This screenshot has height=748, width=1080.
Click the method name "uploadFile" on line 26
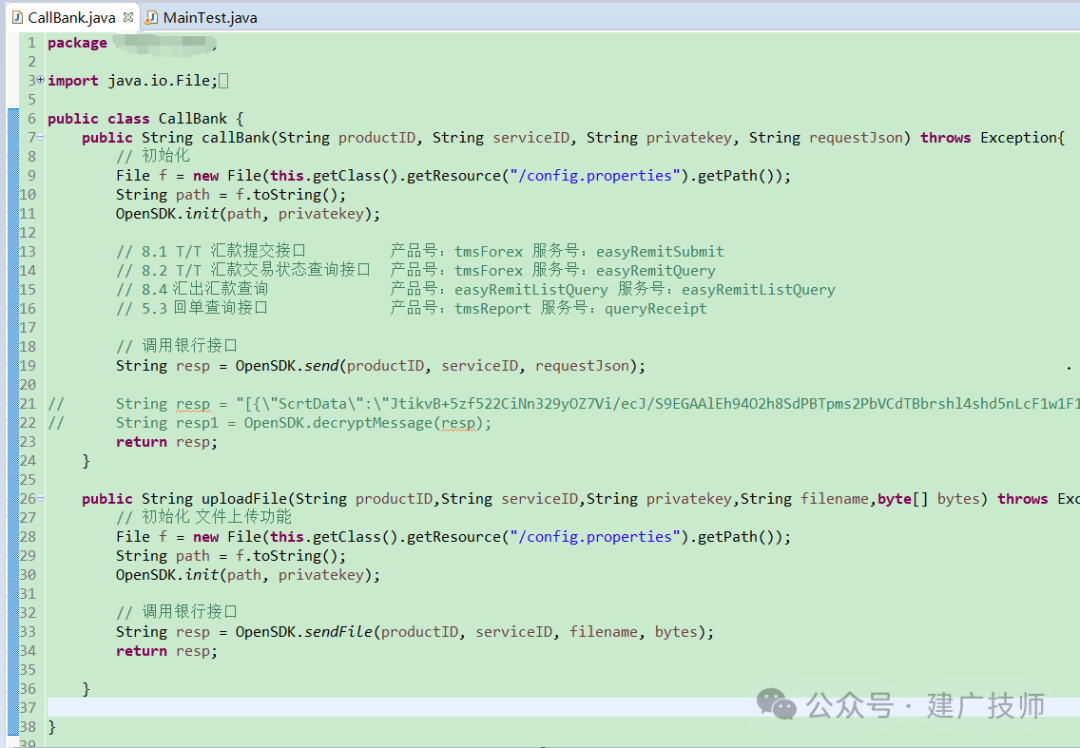click(x=244, y=499)
